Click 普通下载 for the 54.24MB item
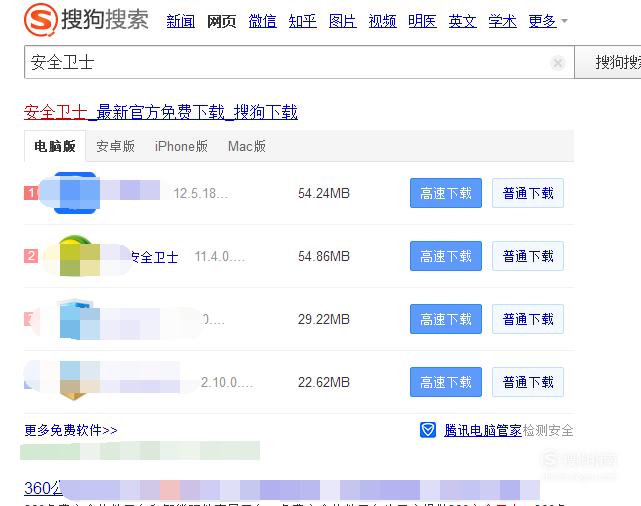The height and width of the screenshot is (506, 641). (x=528, y=193)
